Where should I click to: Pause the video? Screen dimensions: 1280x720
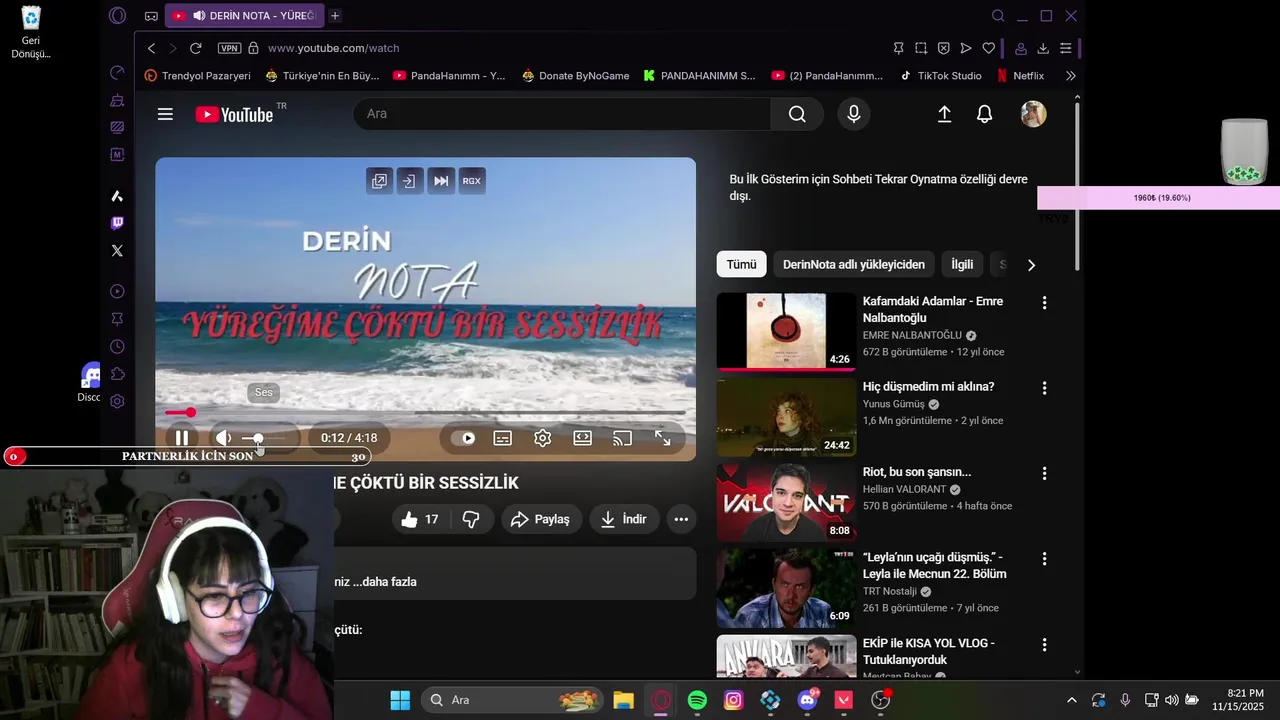point(182,438)
